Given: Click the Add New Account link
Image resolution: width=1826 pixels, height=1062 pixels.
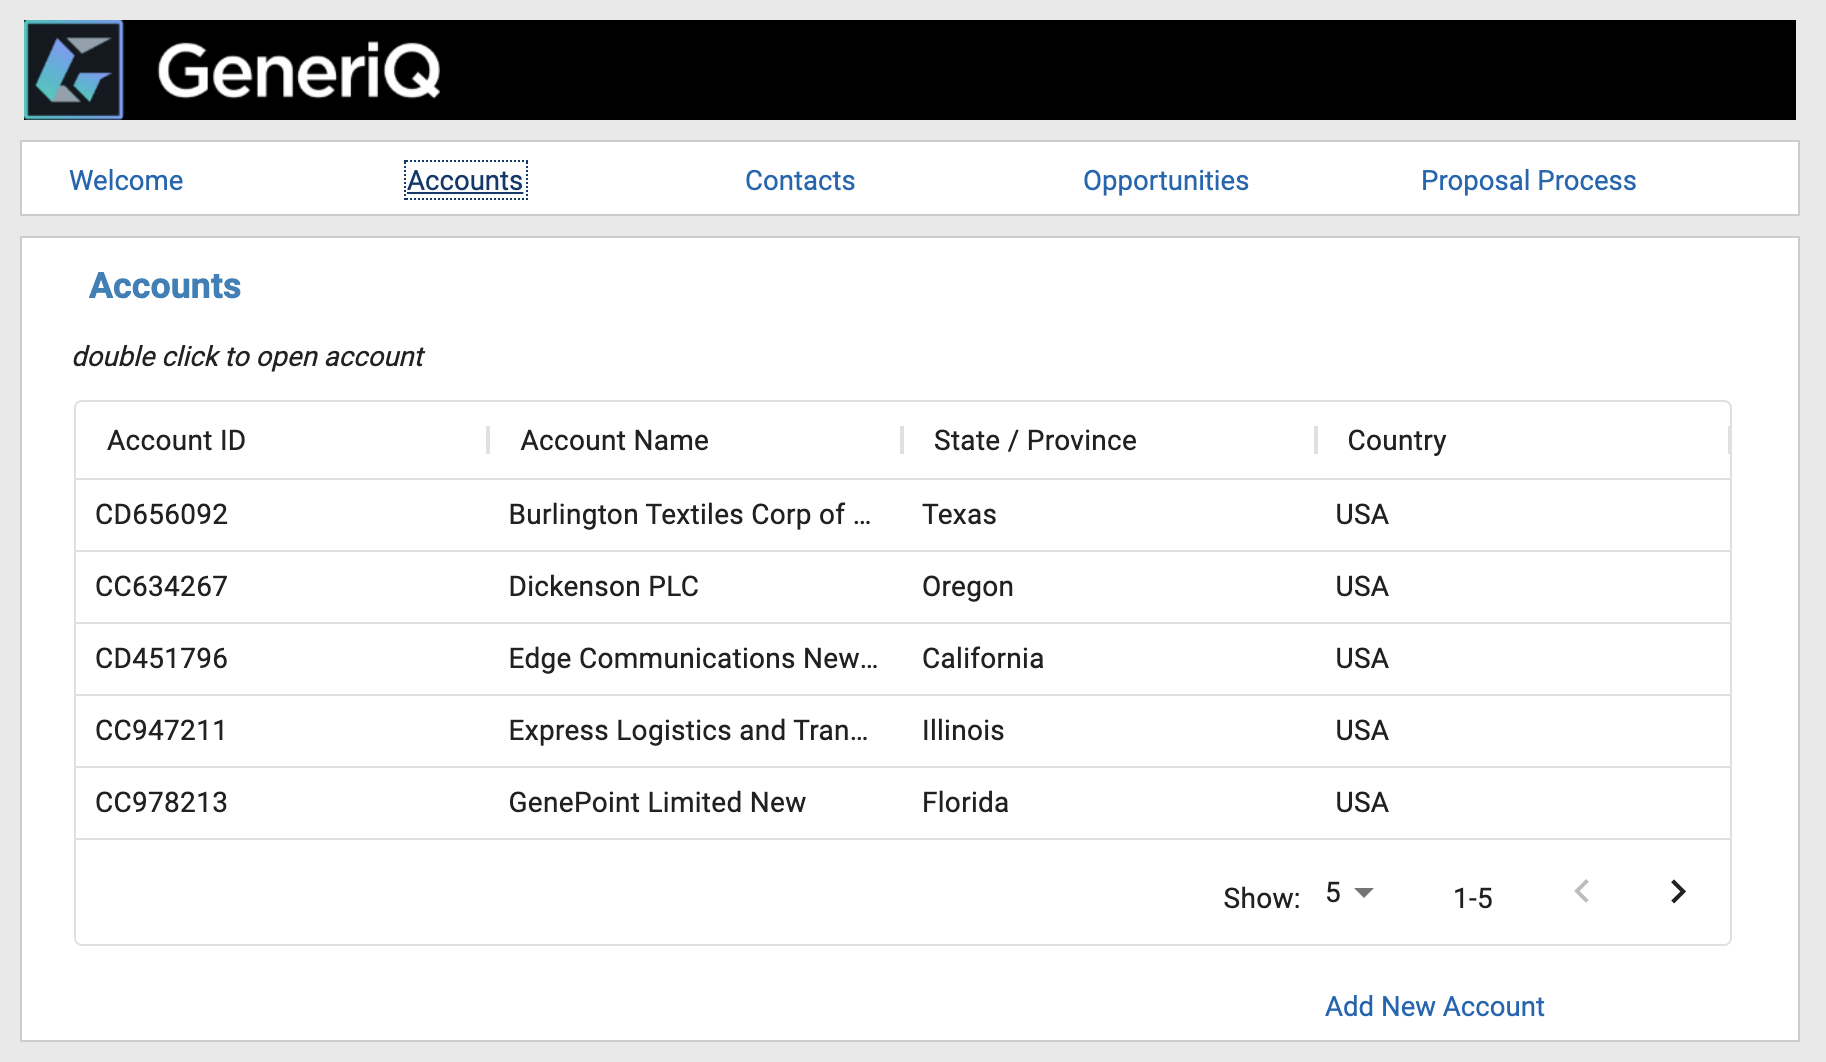Looking at the screenshot, I should point(1434,1006).
